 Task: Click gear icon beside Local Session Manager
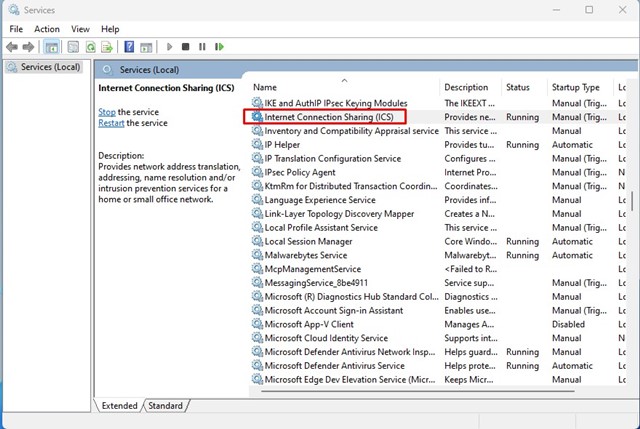point(257,241)
